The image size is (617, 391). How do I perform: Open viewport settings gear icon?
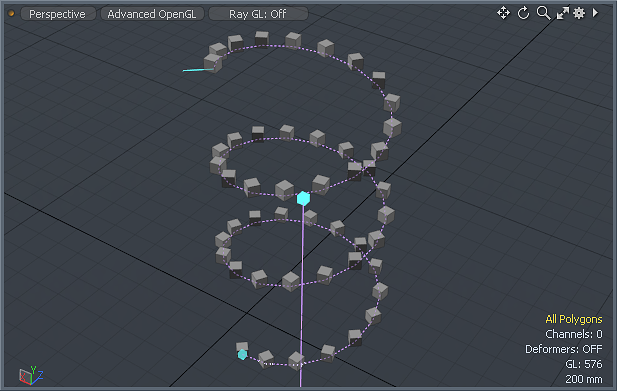click(x=579, y=13)
